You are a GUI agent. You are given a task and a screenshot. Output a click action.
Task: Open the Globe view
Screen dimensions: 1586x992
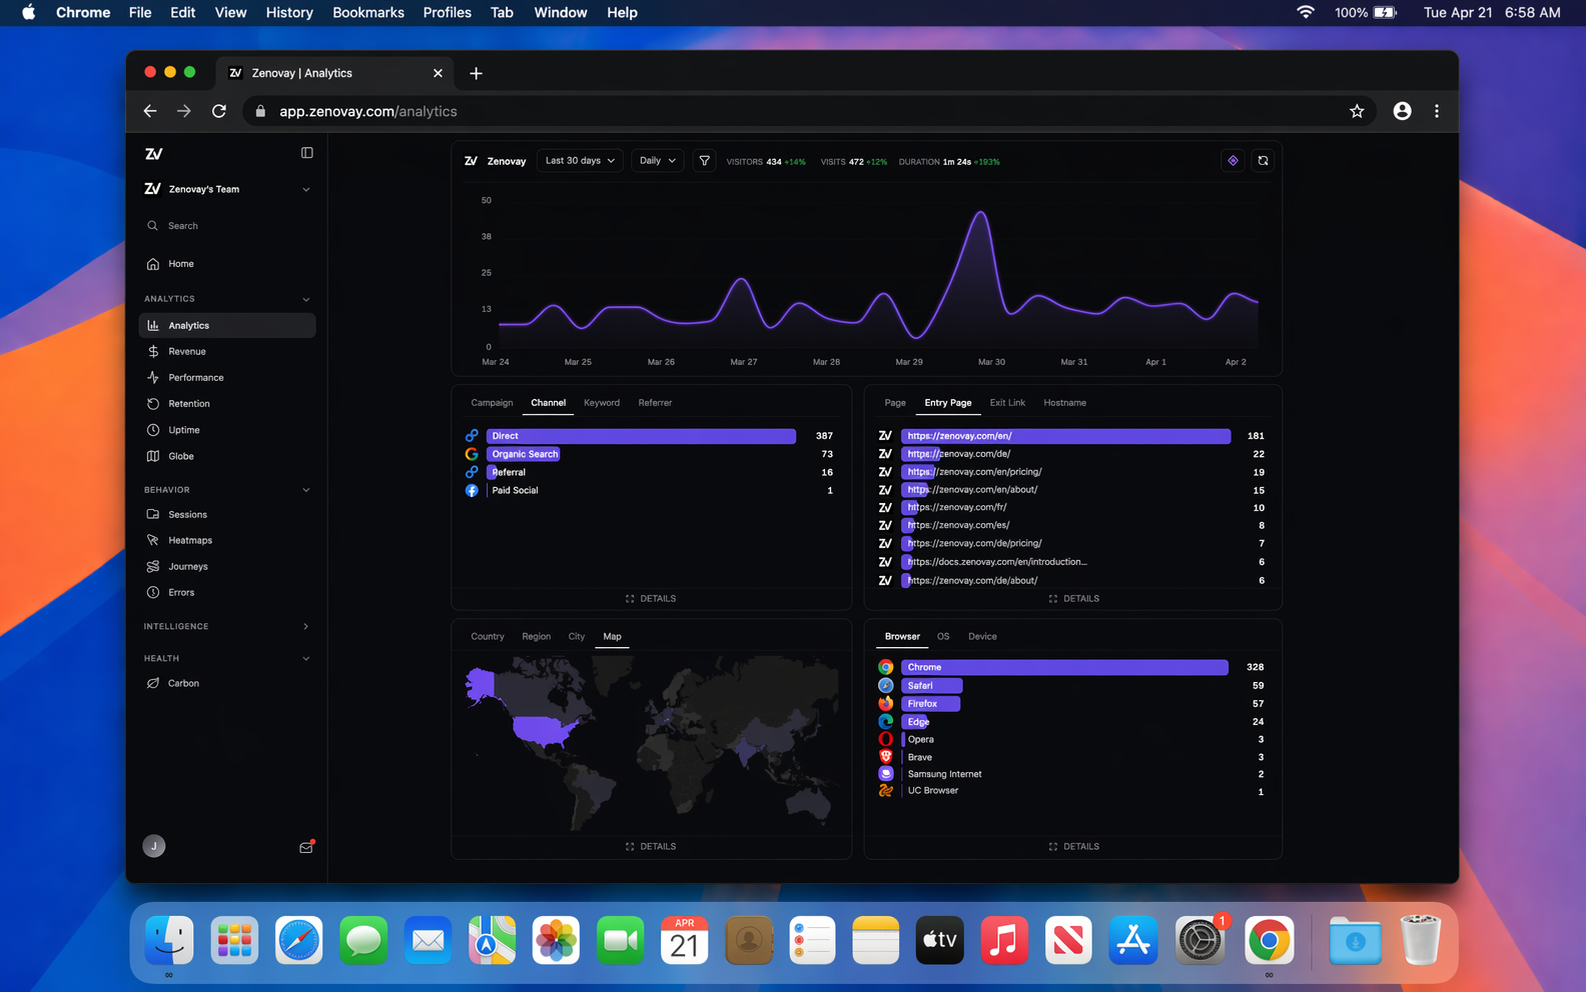pyautogui.click(x=227, y=456)
